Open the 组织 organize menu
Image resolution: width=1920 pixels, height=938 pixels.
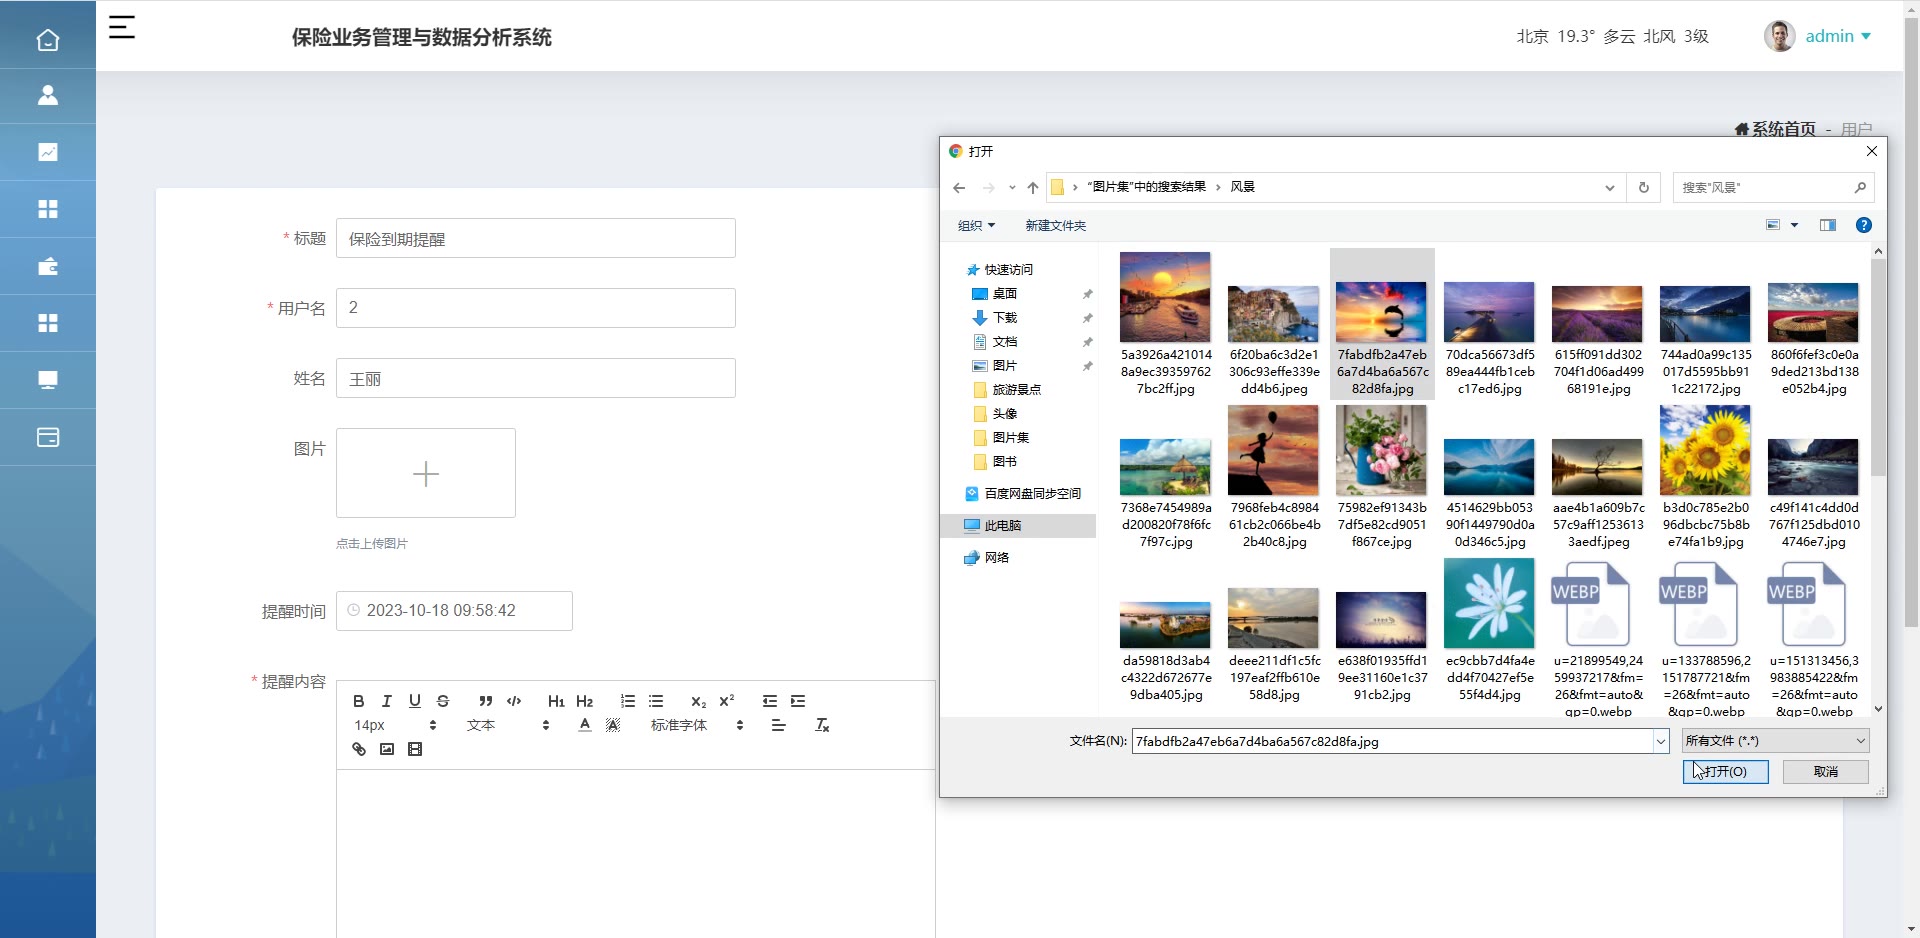[x=976, y=225]
